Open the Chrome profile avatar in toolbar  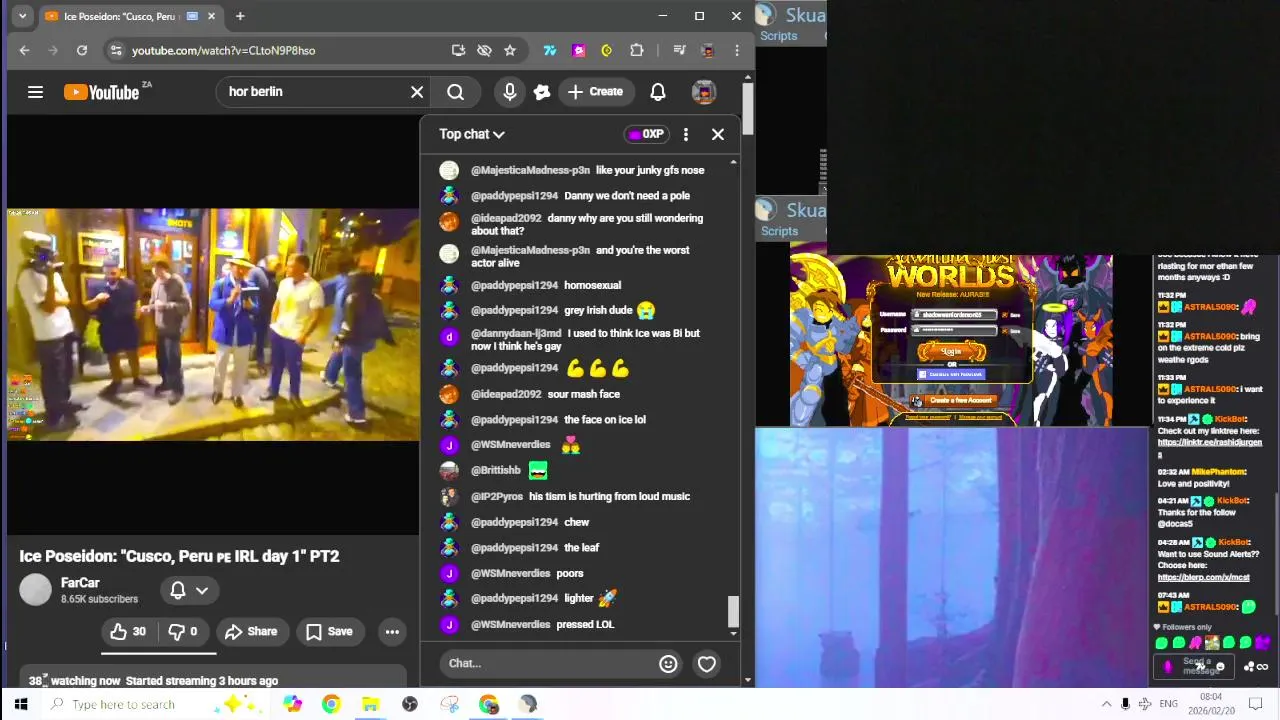(708, 50)
